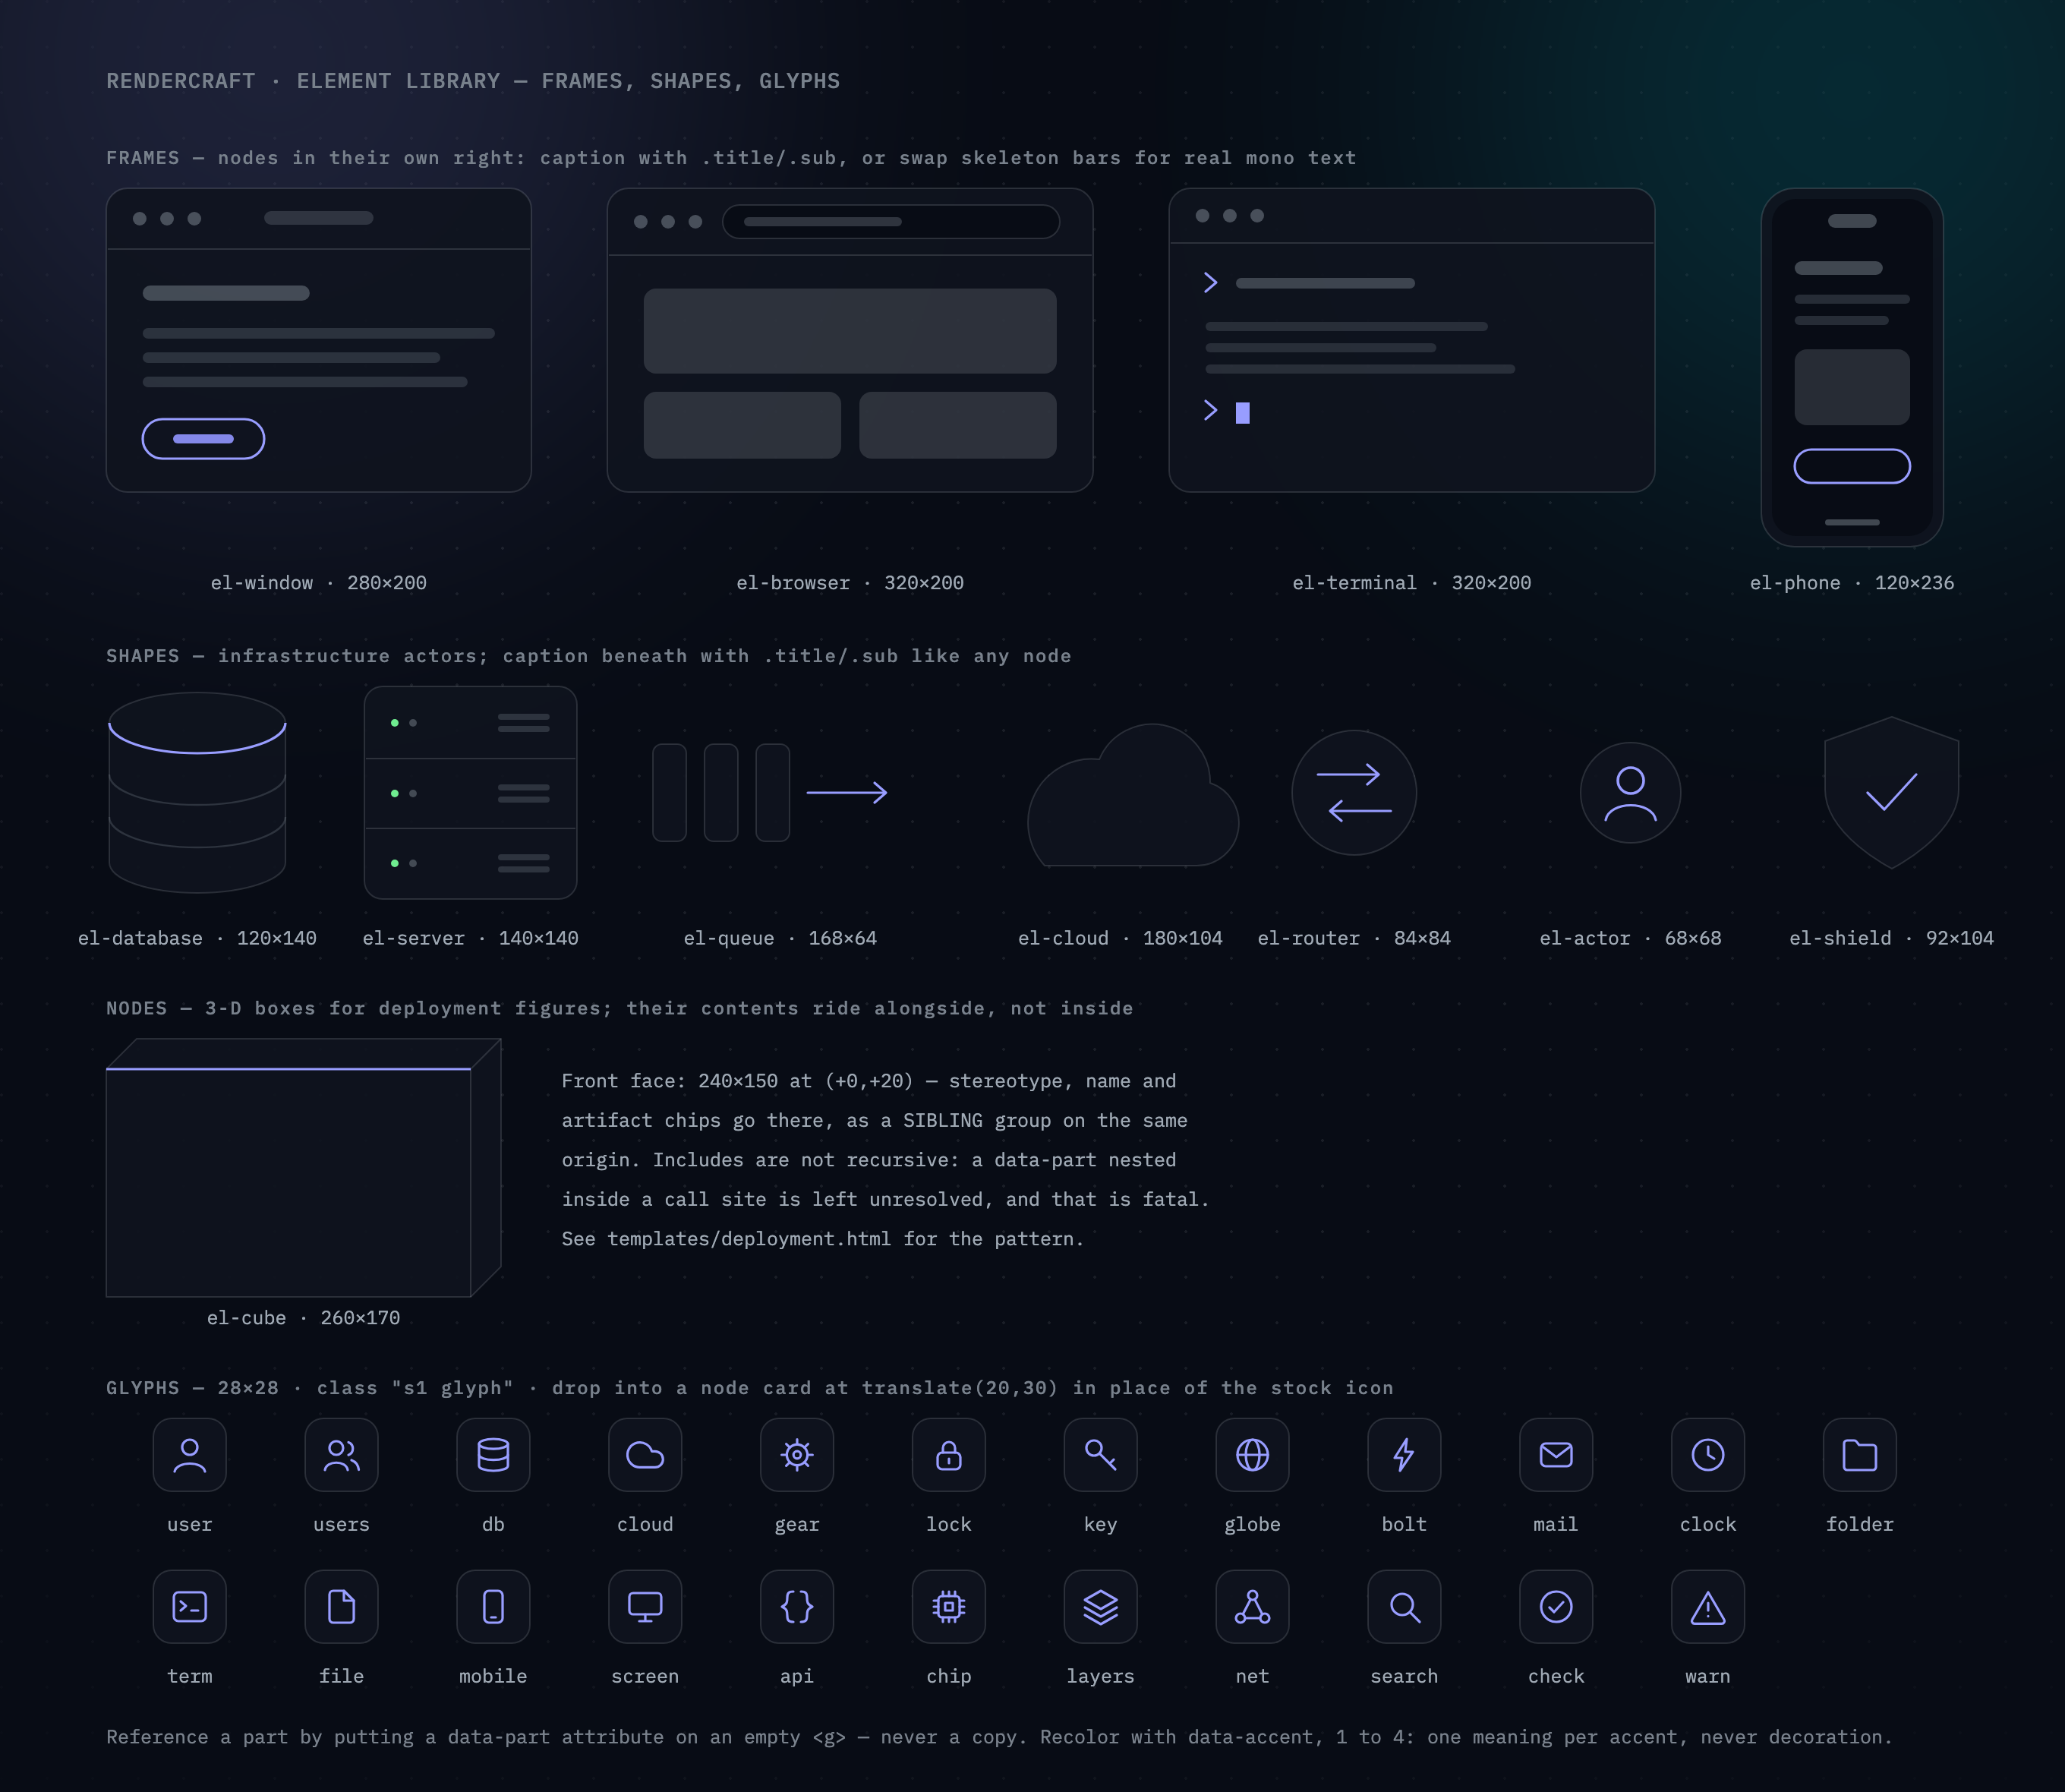Click the 'el-browser · 320×200' caption
This screenshot has height=1792, width=2065.
point(850,583)
